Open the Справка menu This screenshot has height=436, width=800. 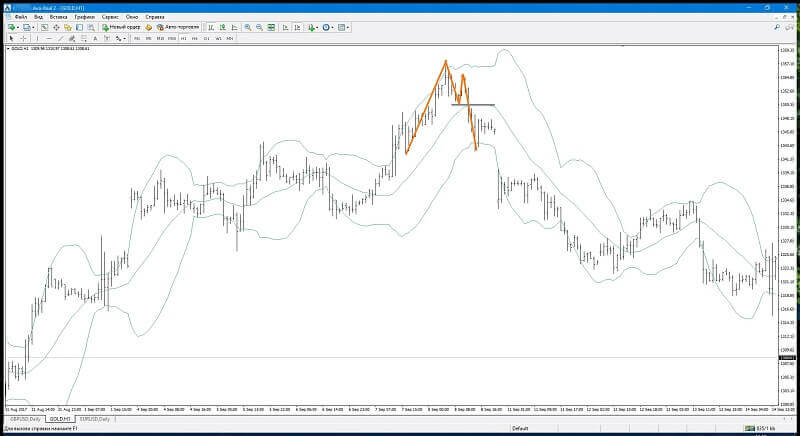(155, 17)
